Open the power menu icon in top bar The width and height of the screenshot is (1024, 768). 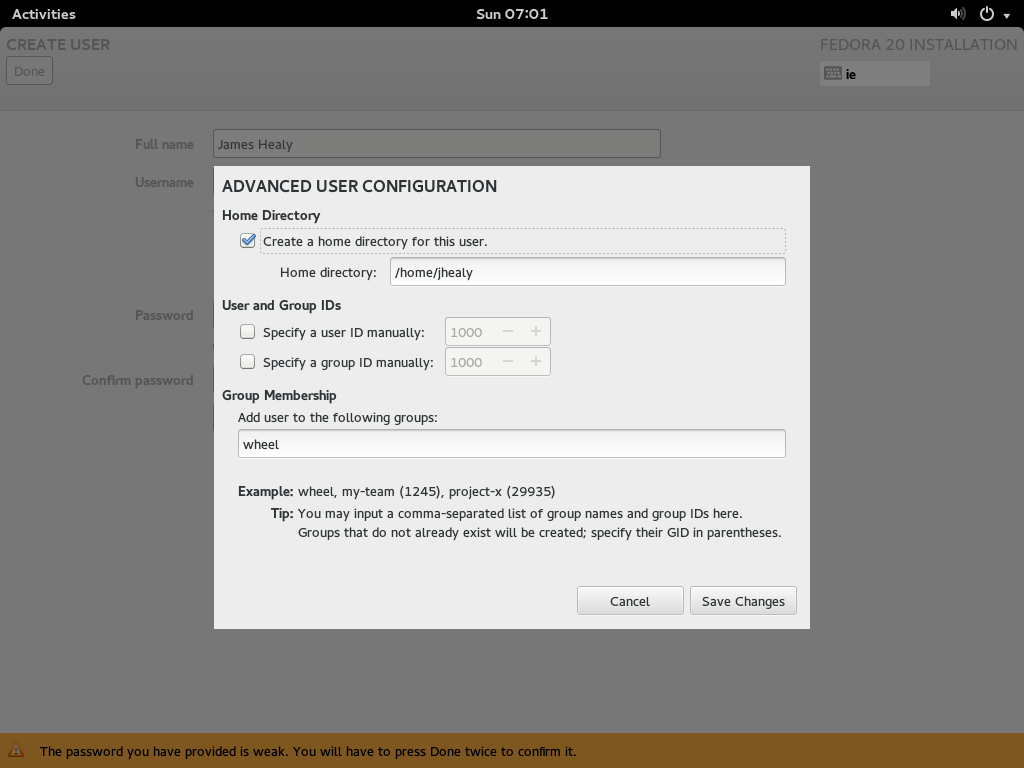click(x=986, y=14)
